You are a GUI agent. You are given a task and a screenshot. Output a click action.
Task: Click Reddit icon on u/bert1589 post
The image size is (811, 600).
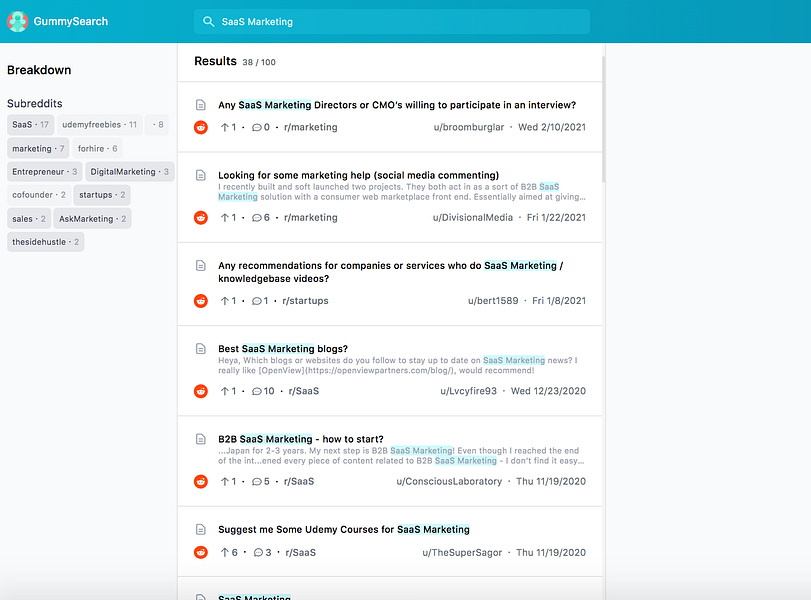pos(201,301)
